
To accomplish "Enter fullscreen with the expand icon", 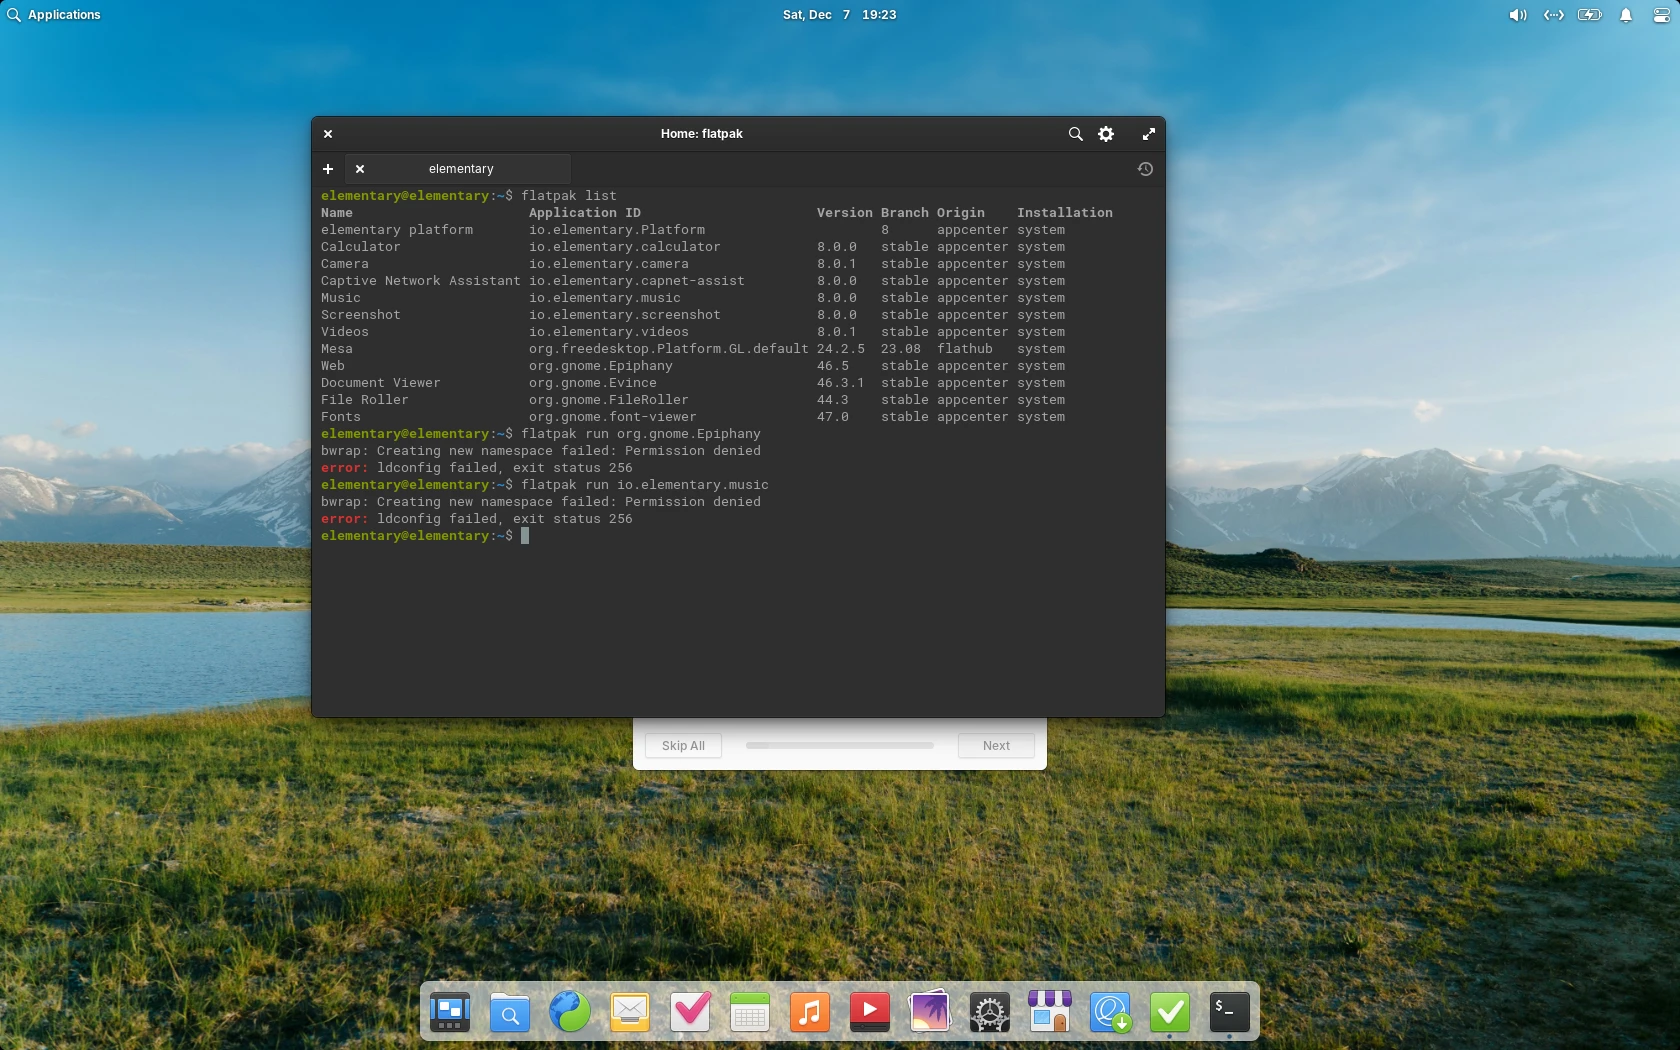I will pyautogui.click(x=1148, y=134).
